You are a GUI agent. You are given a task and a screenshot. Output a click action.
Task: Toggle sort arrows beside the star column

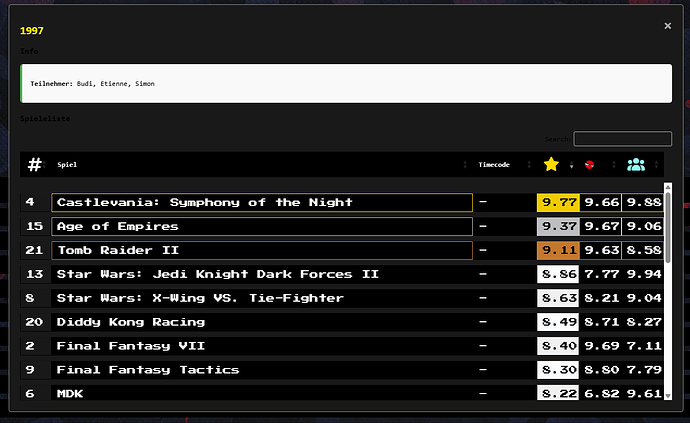click(572, 165)
